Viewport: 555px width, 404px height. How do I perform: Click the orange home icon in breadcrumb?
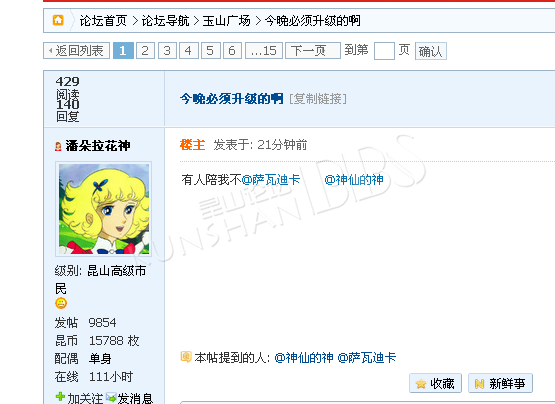(58, 20)
